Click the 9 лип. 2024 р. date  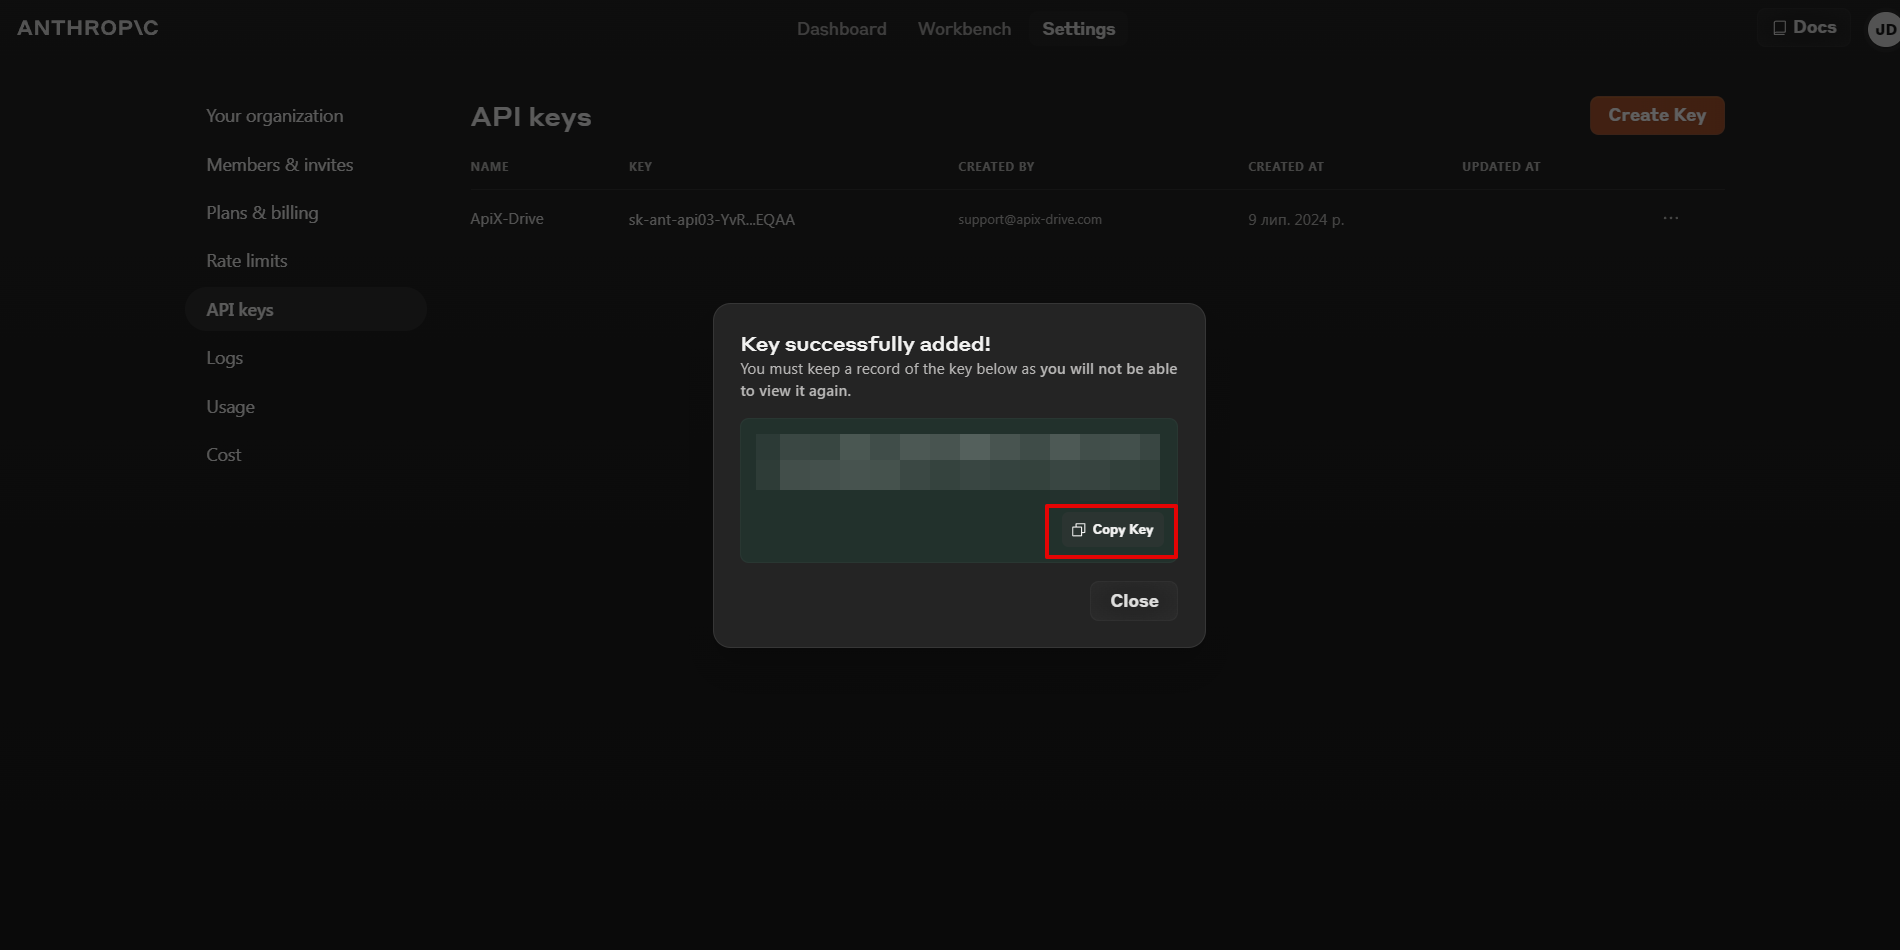[1296, 220]
